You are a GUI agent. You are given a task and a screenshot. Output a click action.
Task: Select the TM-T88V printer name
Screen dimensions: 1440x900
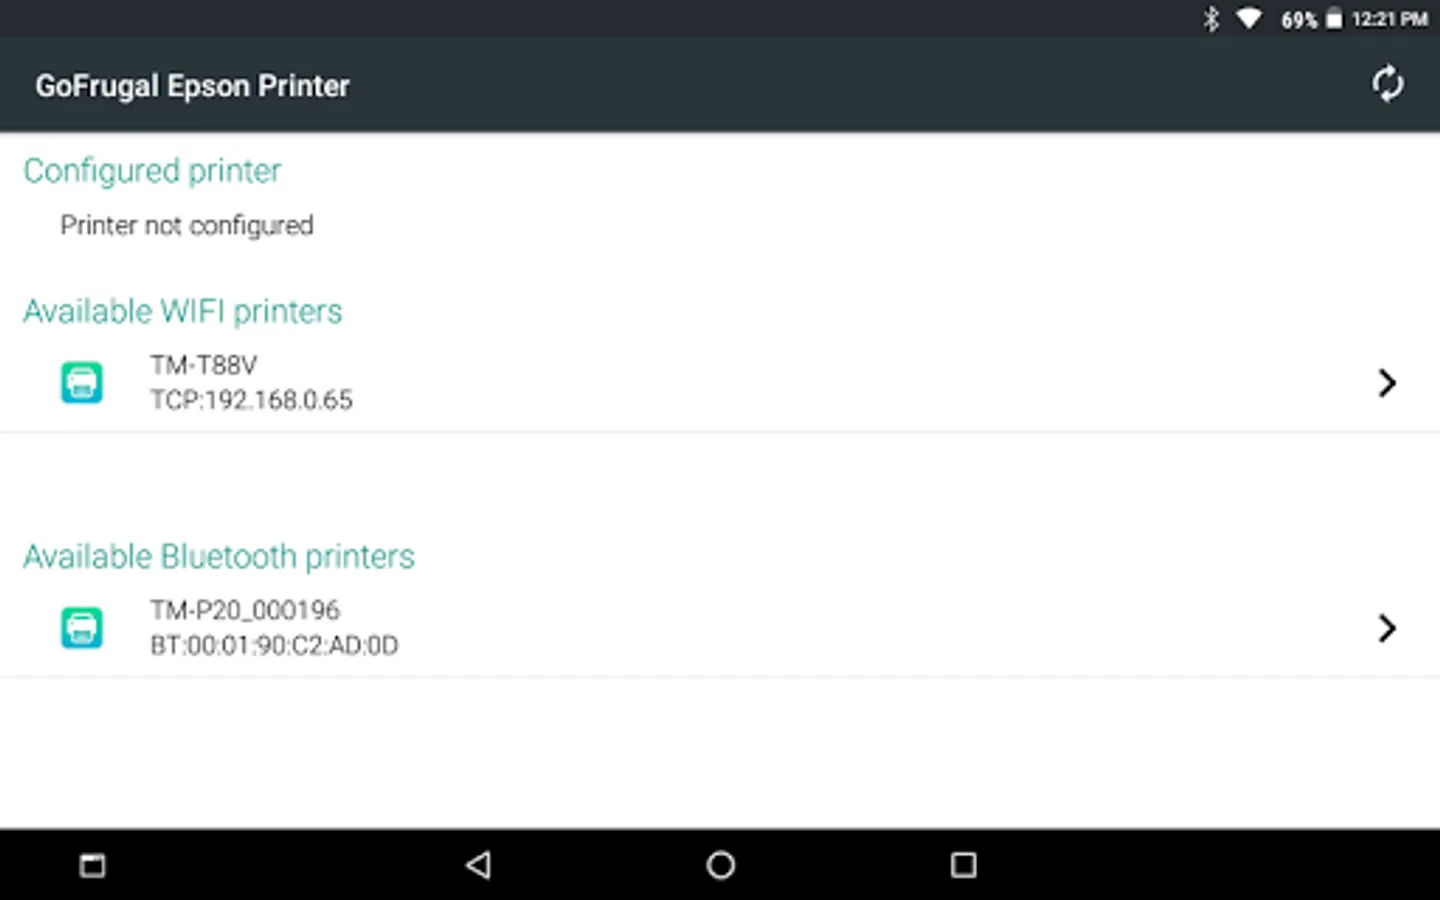click(204, 365)
